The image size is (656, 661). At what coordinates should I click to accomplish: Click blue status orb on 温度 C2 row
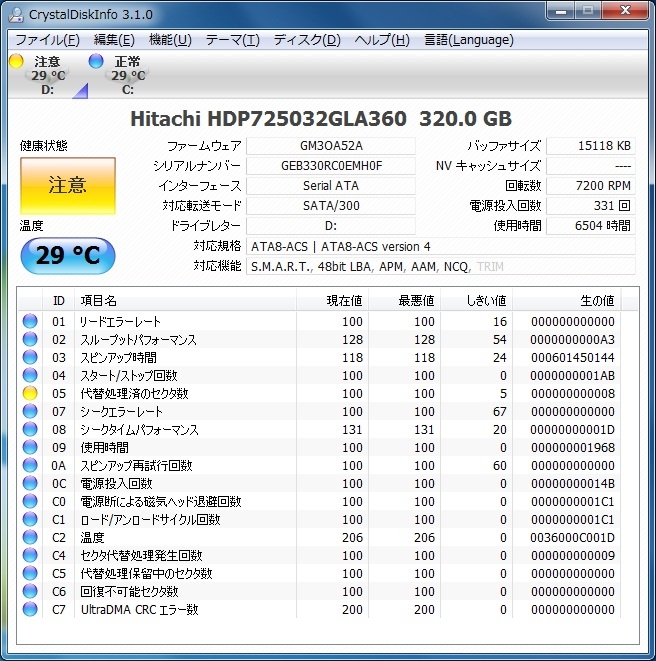click(x=30, y=538)
